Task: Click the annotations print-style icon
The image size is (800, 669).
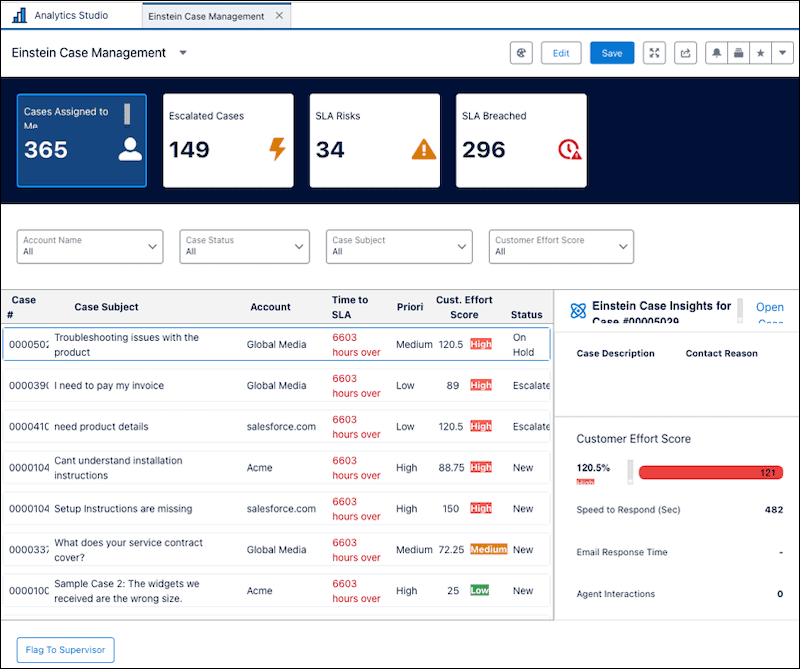Action: point(738,53)
